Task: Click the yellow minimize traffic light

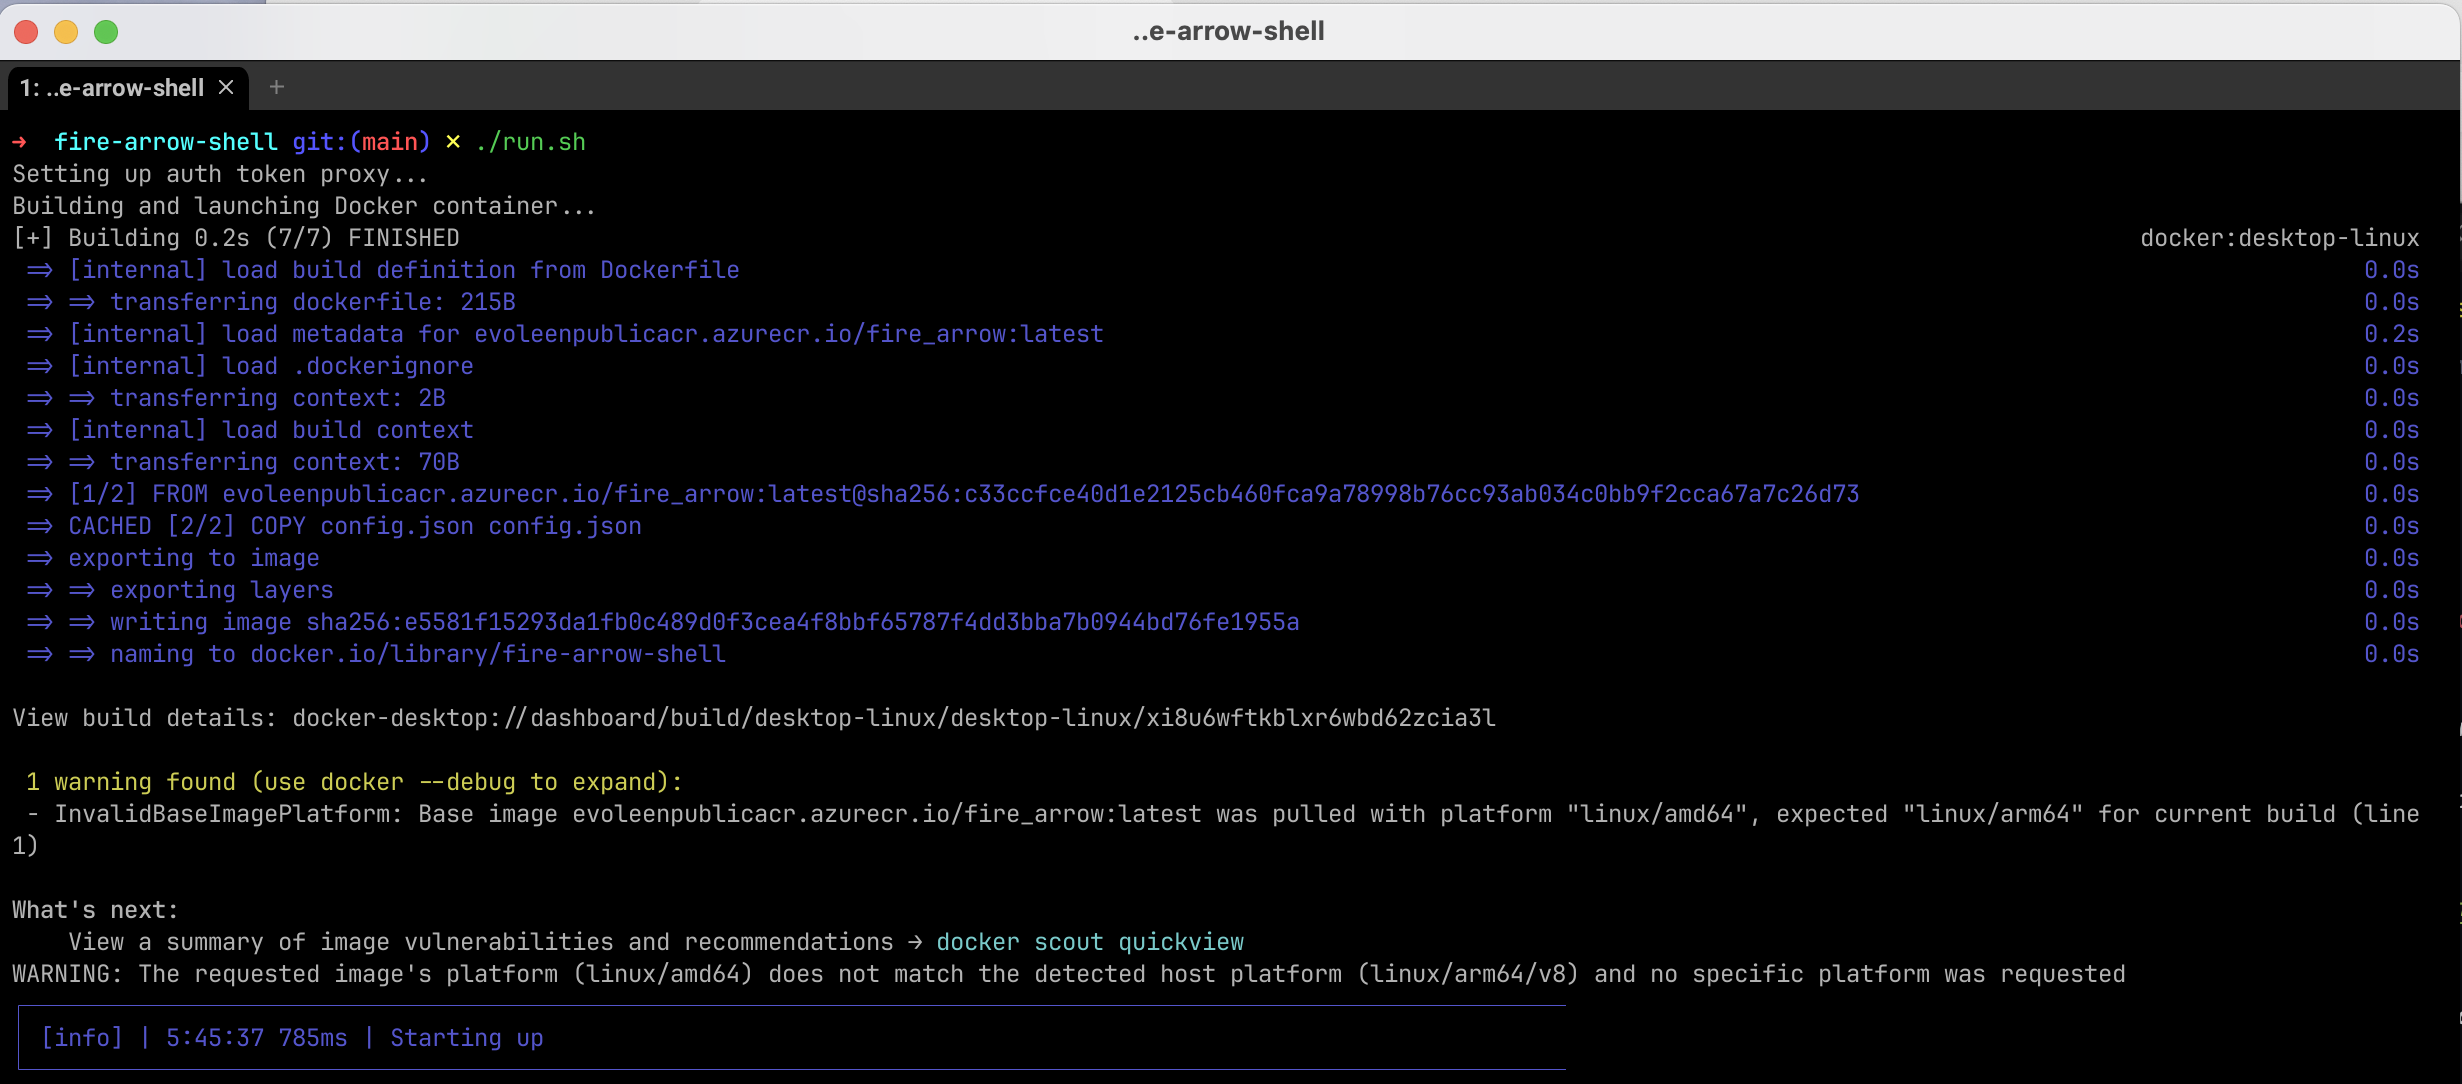Action: coord(66,31)
